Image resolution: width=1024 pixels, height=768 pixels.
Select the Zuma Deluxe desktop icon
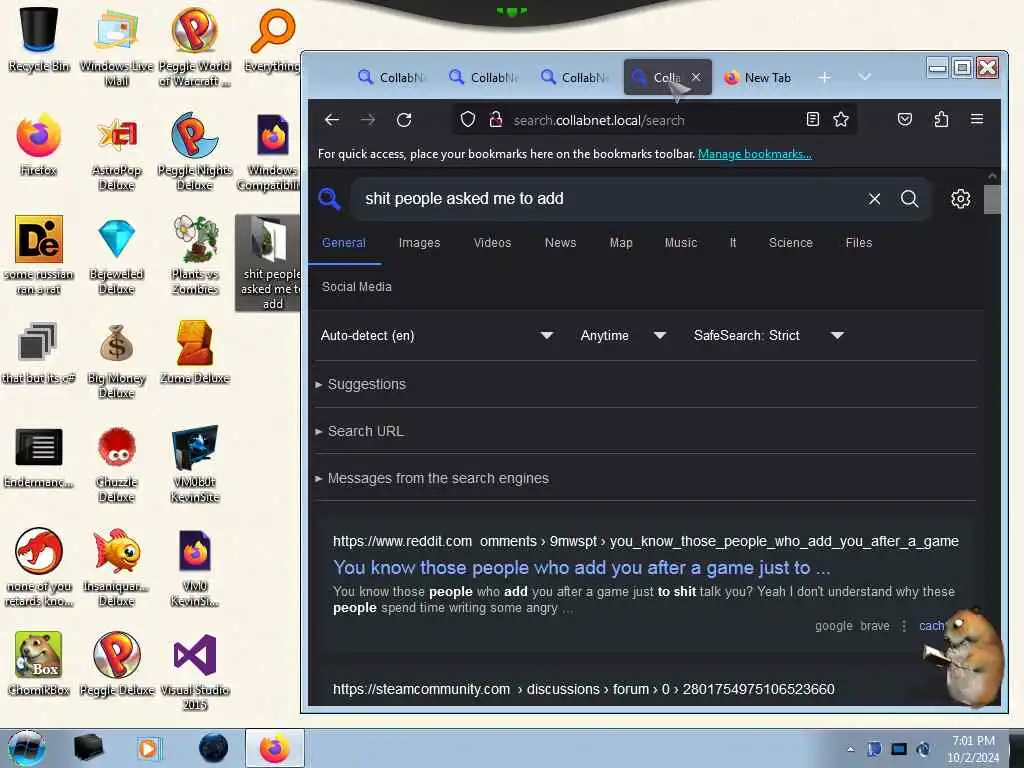pos(195,351)
